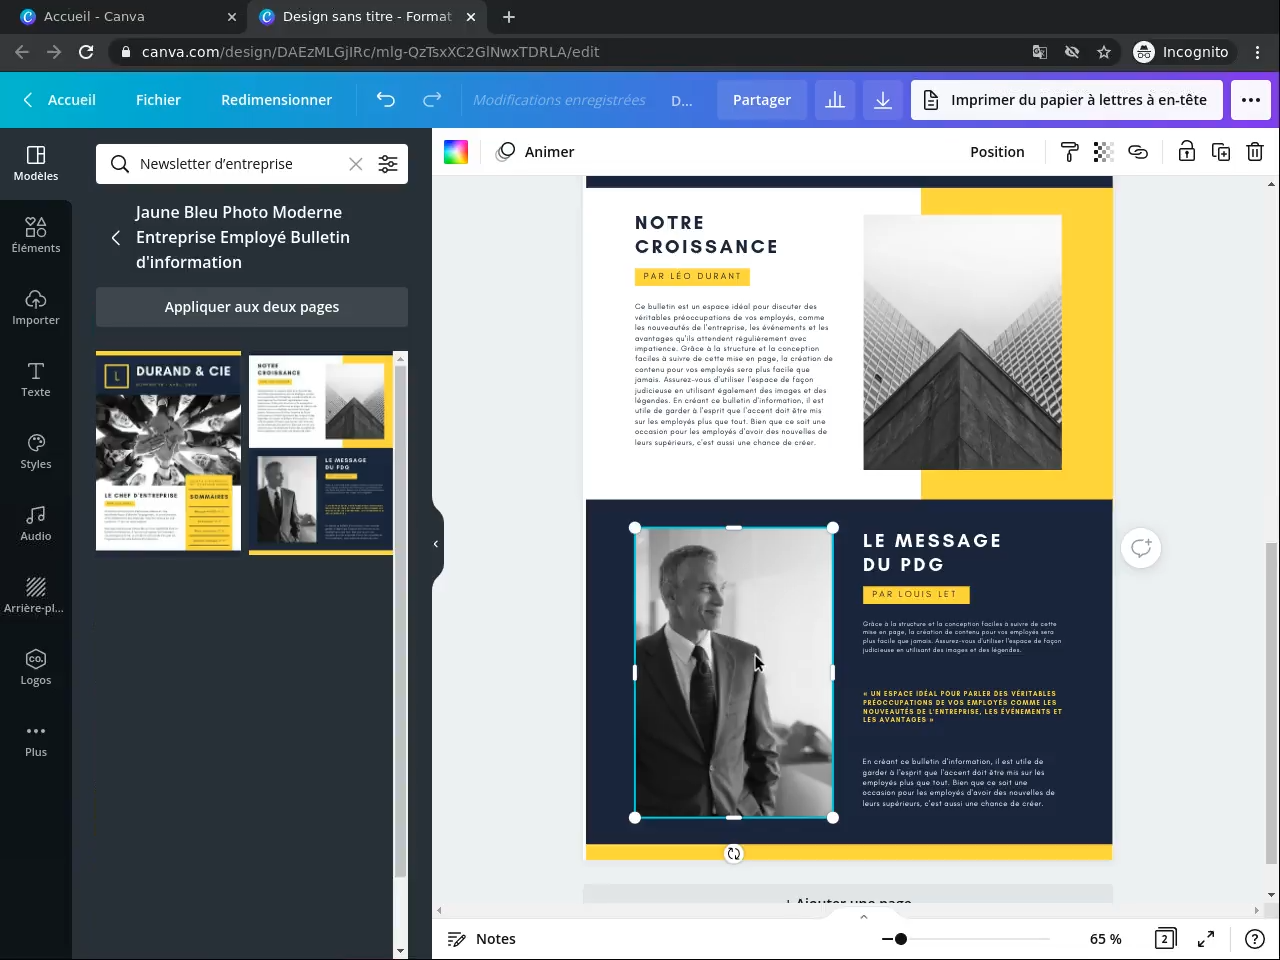Click the browser translate page icon
This screenshot has width=1280, height=960.
pyautogui.click(x=1040, y=52)
